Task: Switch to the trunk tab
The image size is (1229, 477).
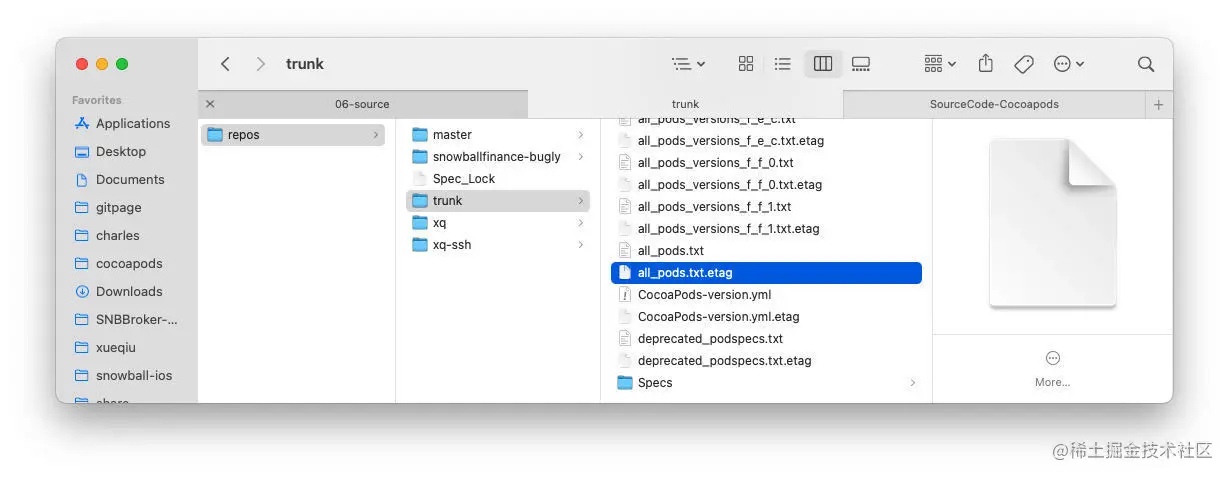Action: (685, 104)
